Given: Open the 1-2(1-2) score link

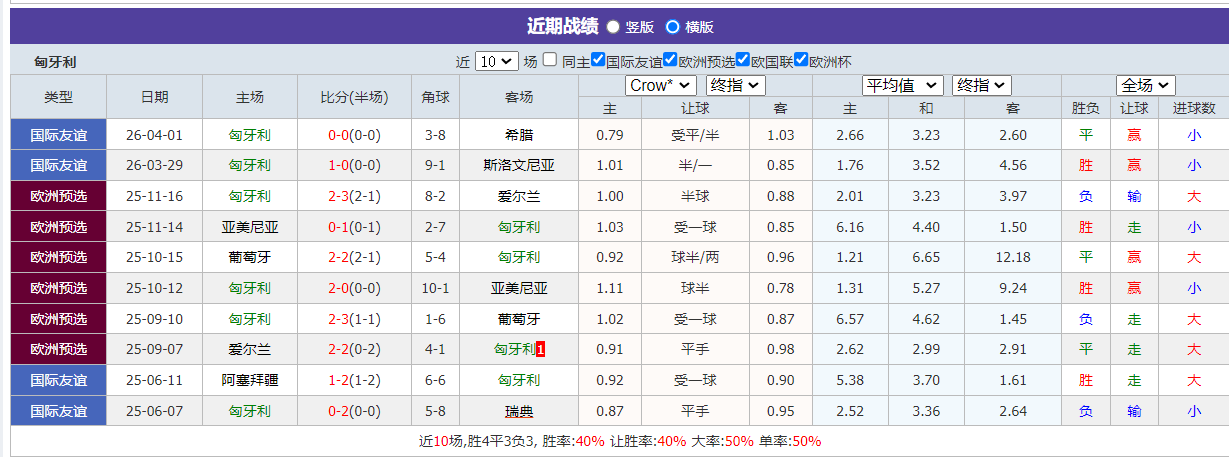Looking at the screenshot, I should 354,380.
